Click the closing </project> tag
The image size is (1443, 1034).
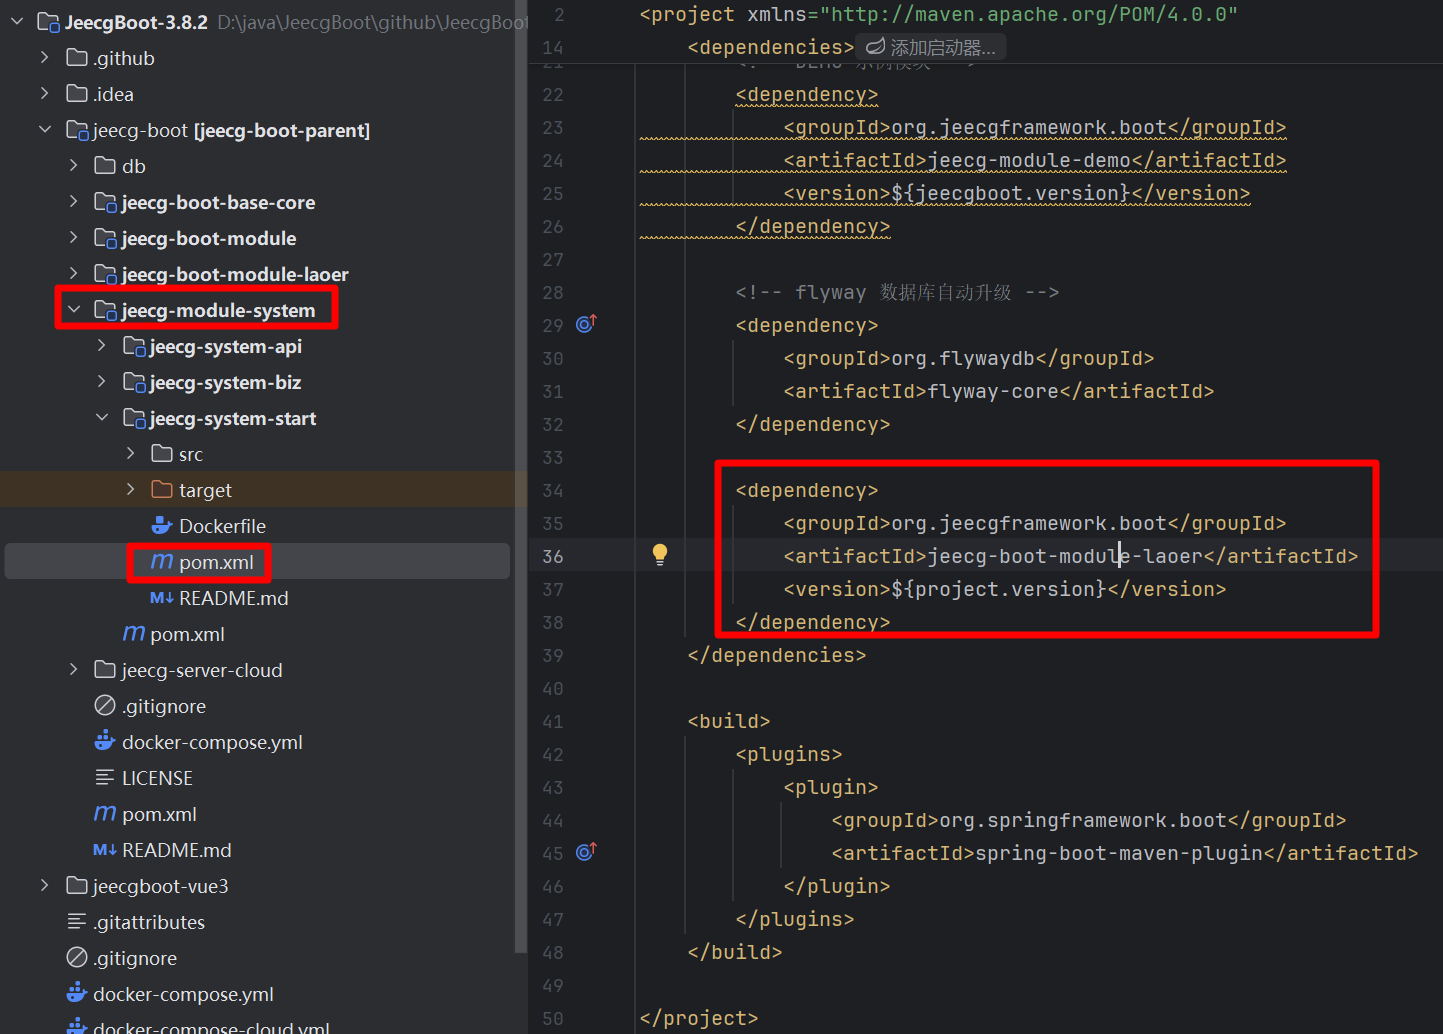tap(699, 1018)
